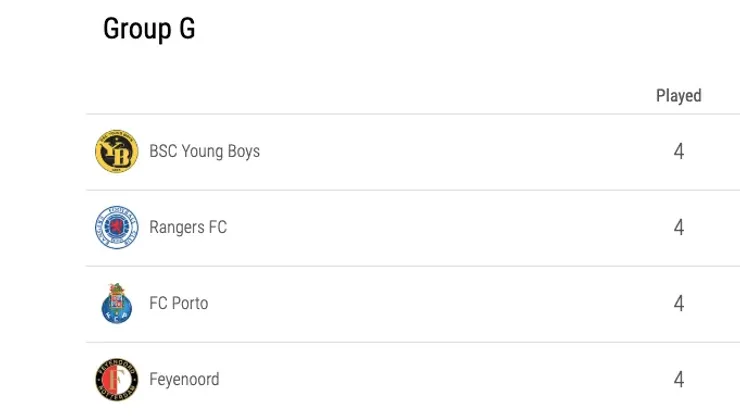The height and width of the screenshot is (416, 740).
Task: Click the Group G heading
Action: coord(149,30)
